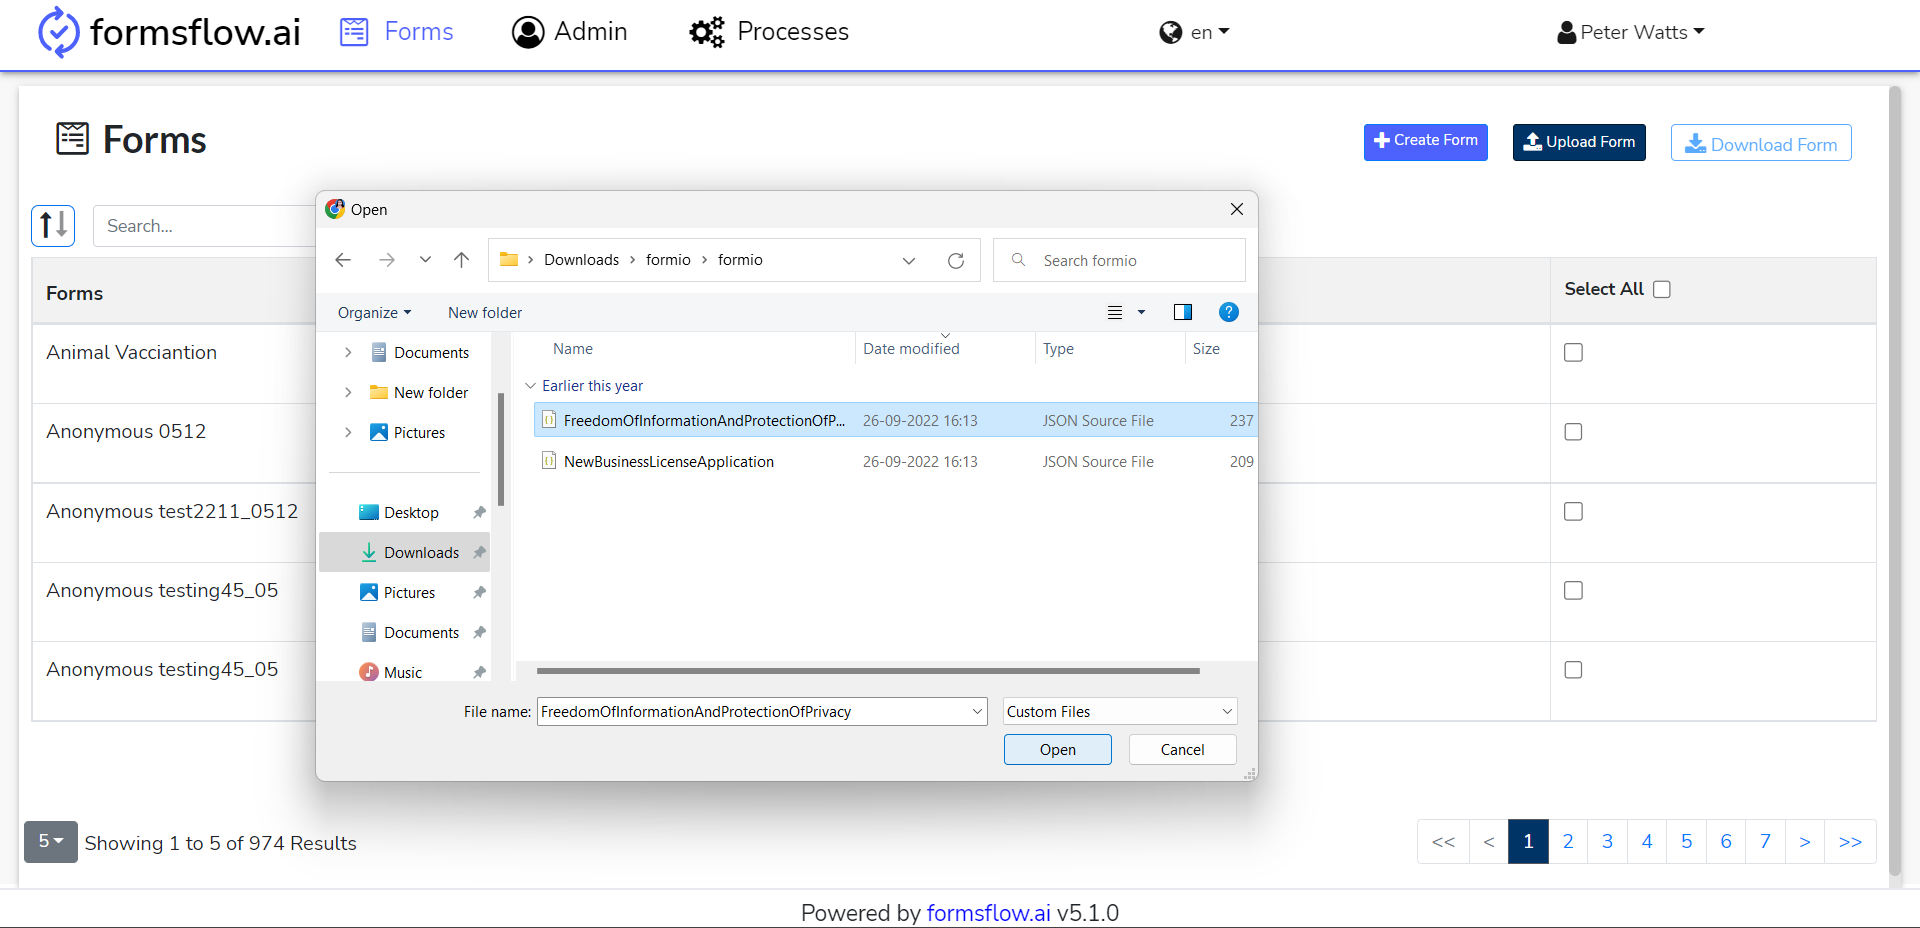Click the NewBusinessLicenseApplication file icon

(x=549, y=461)
